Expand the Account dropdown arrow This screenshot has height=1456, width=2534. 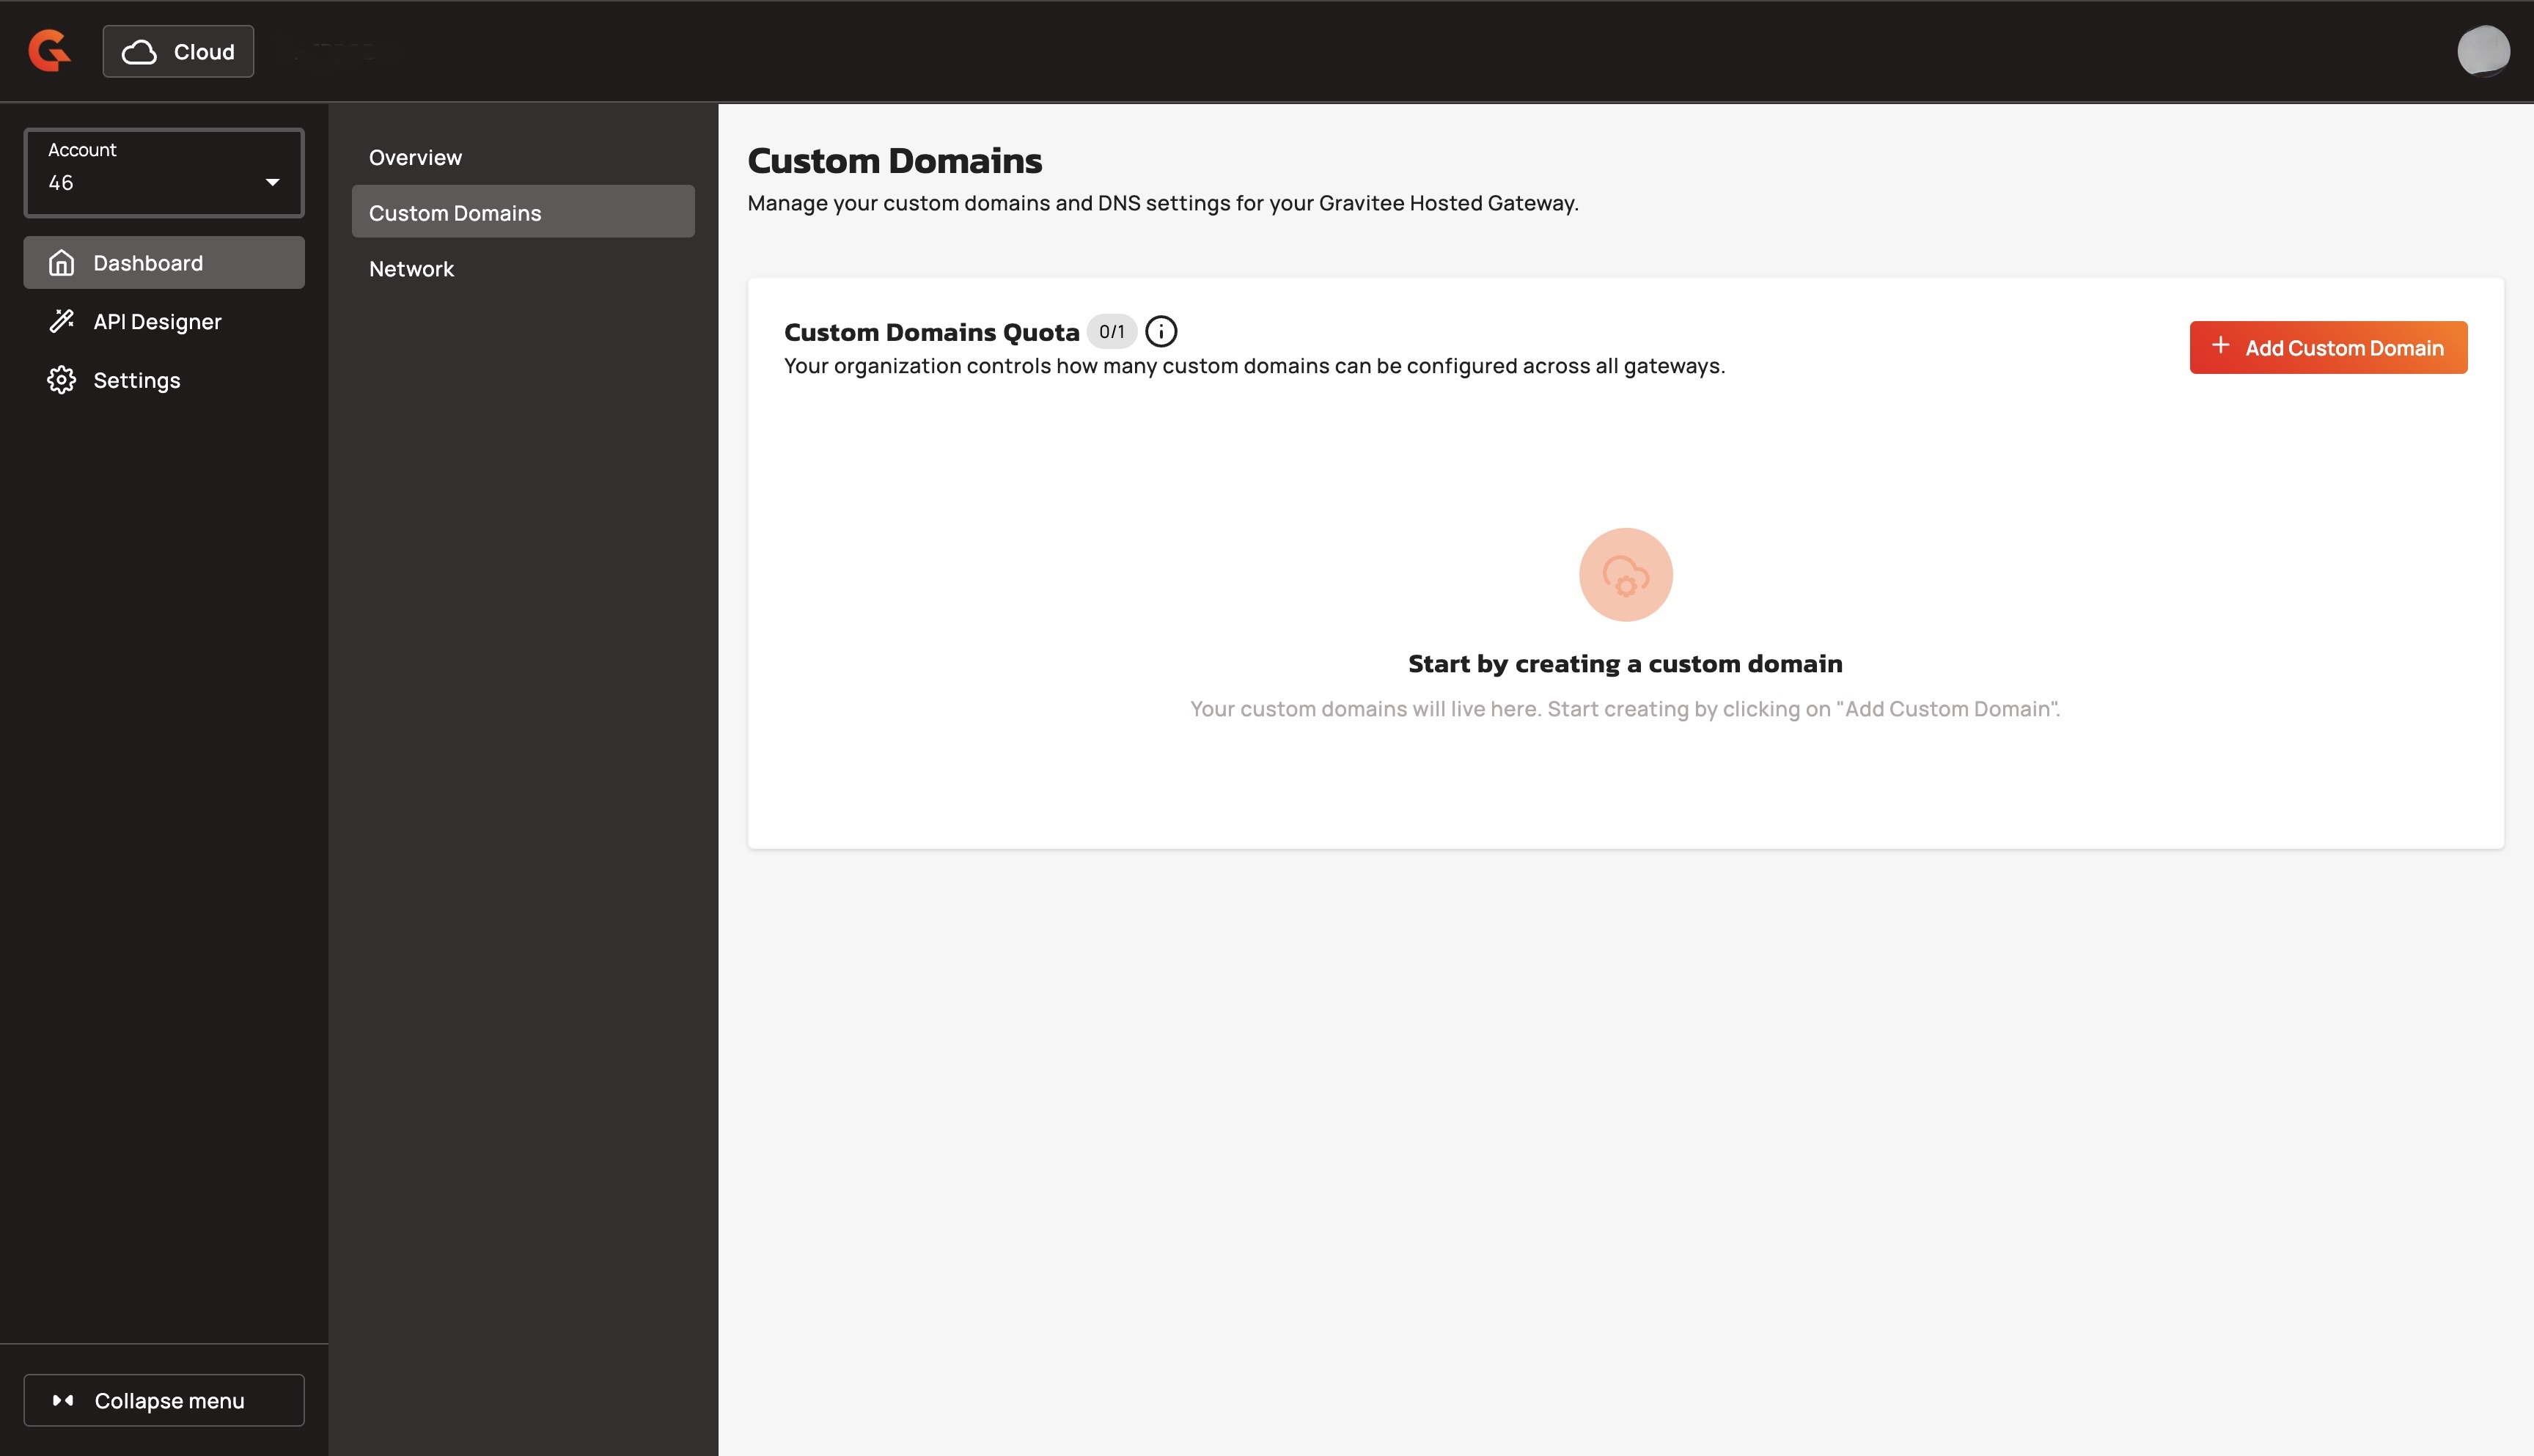(272, 182)
